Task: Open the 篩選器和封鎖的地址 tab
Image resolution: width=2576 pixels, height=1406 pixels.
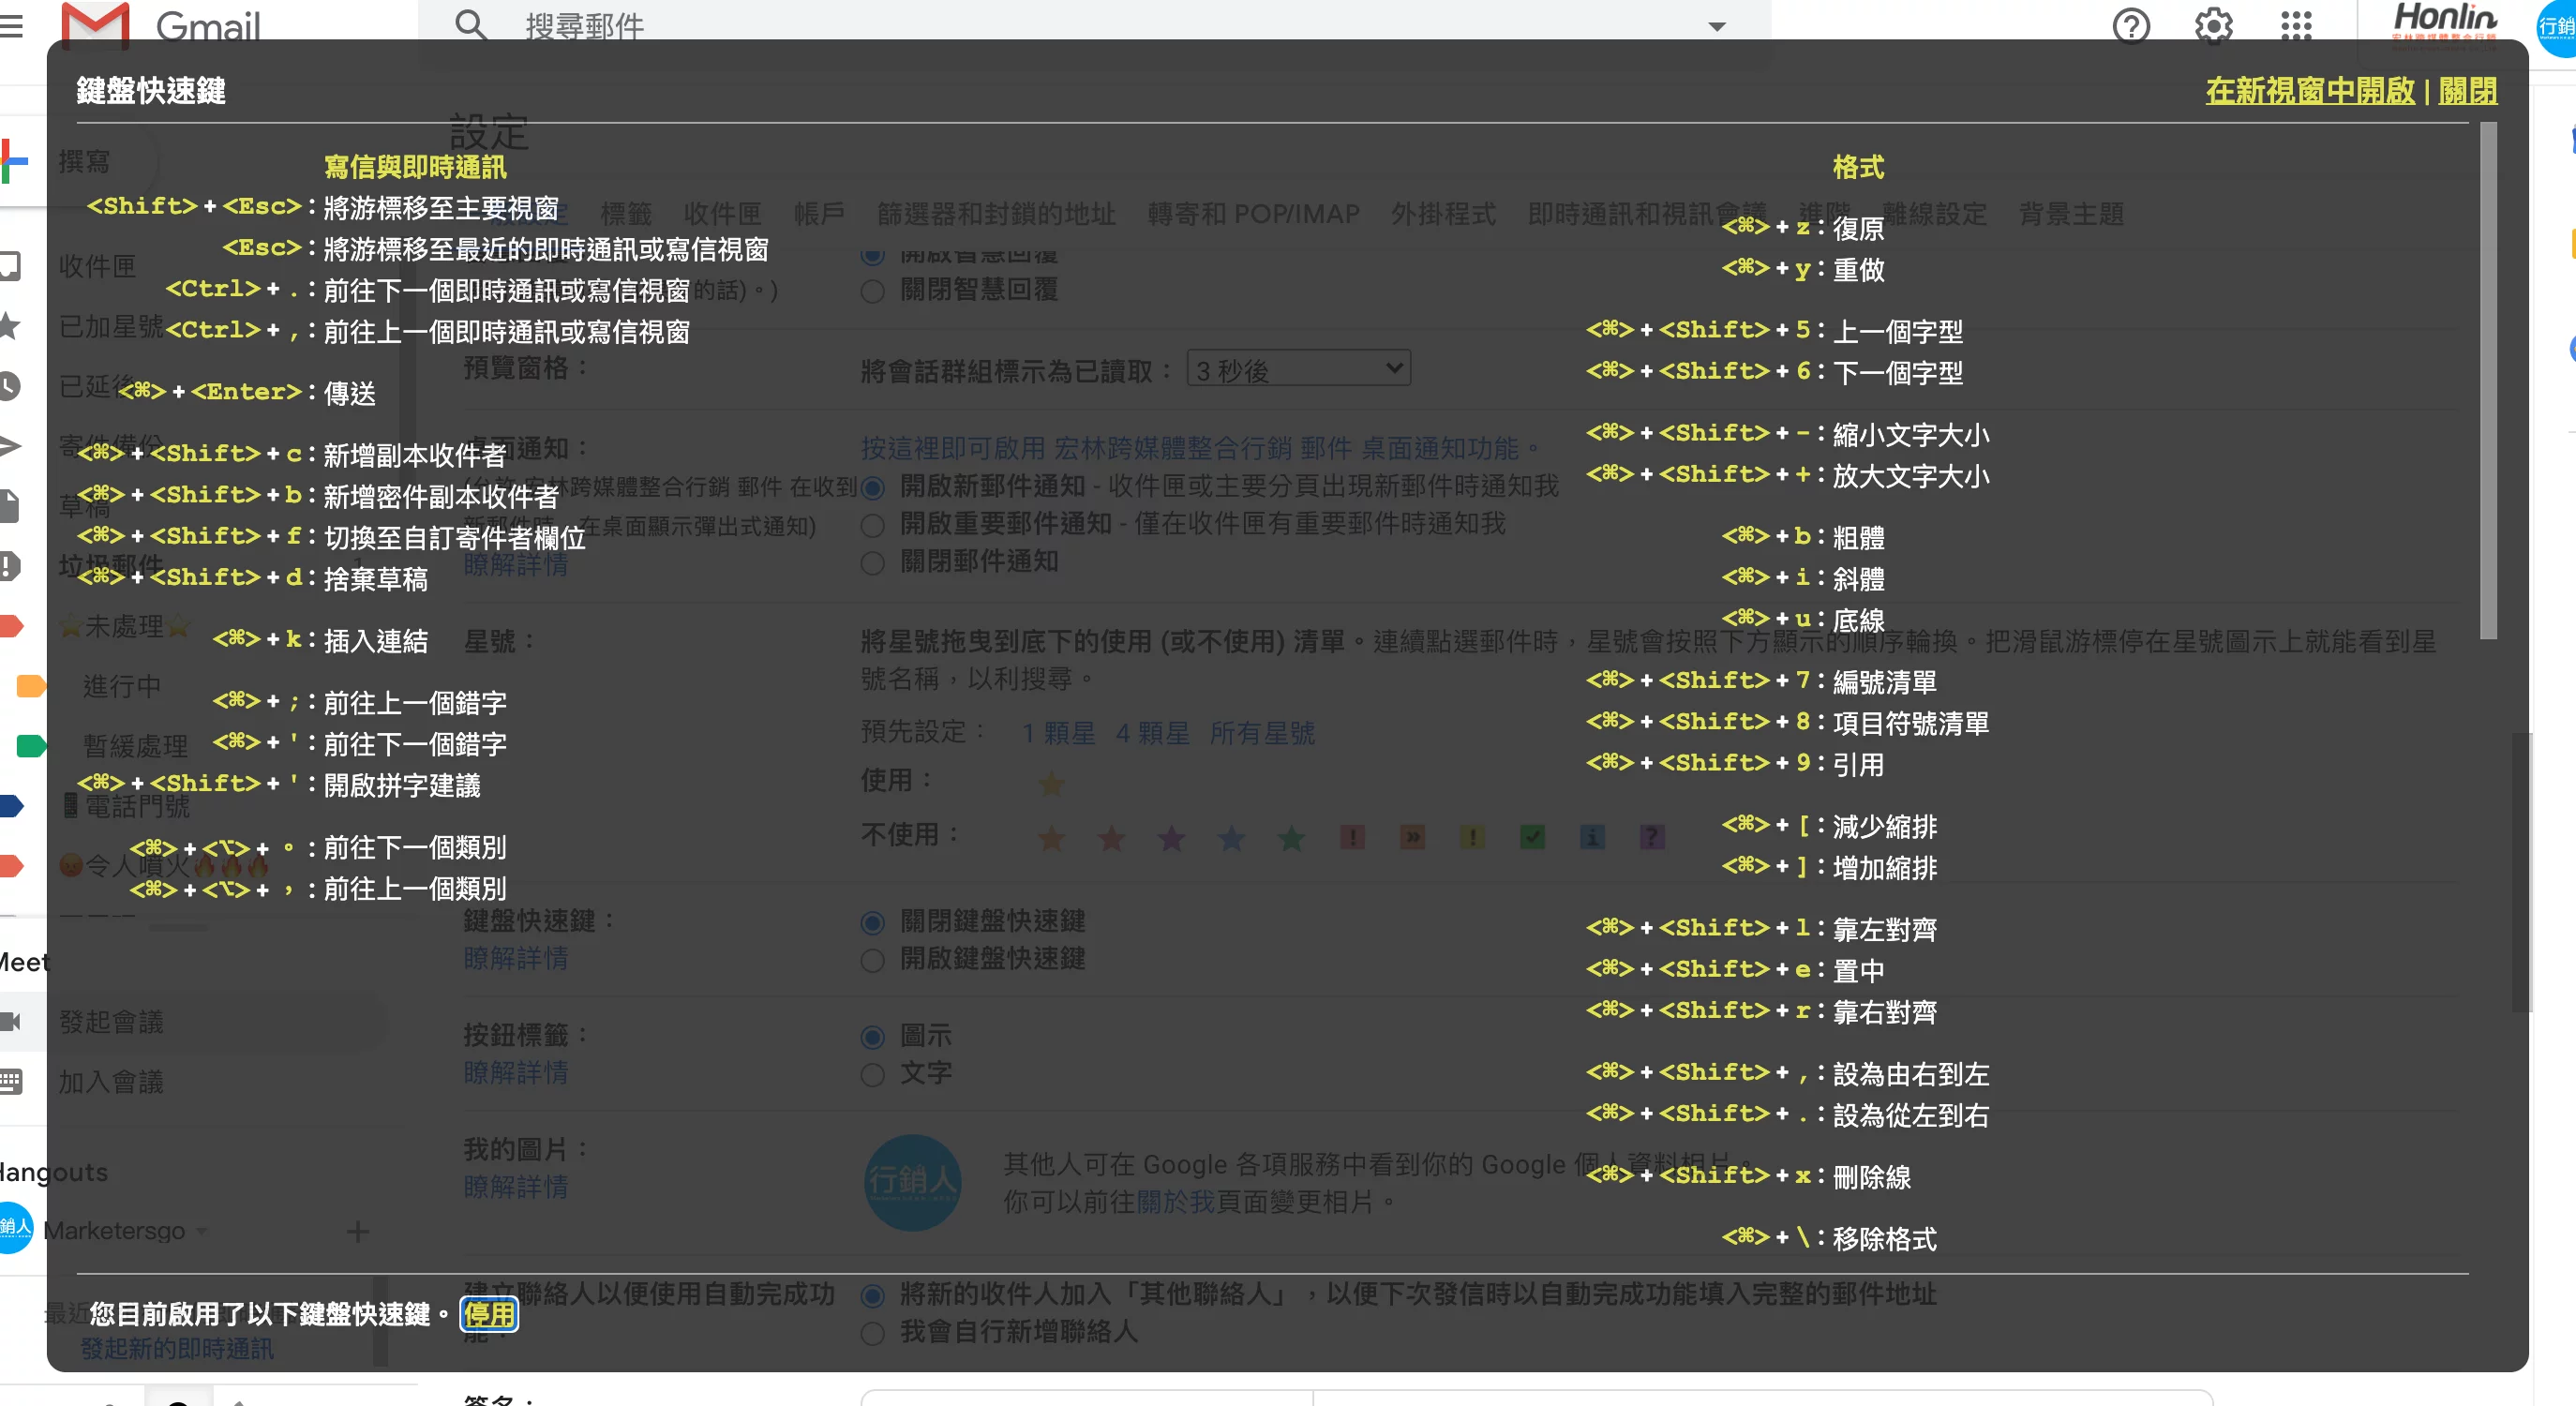Action: (x=996, y=214)
